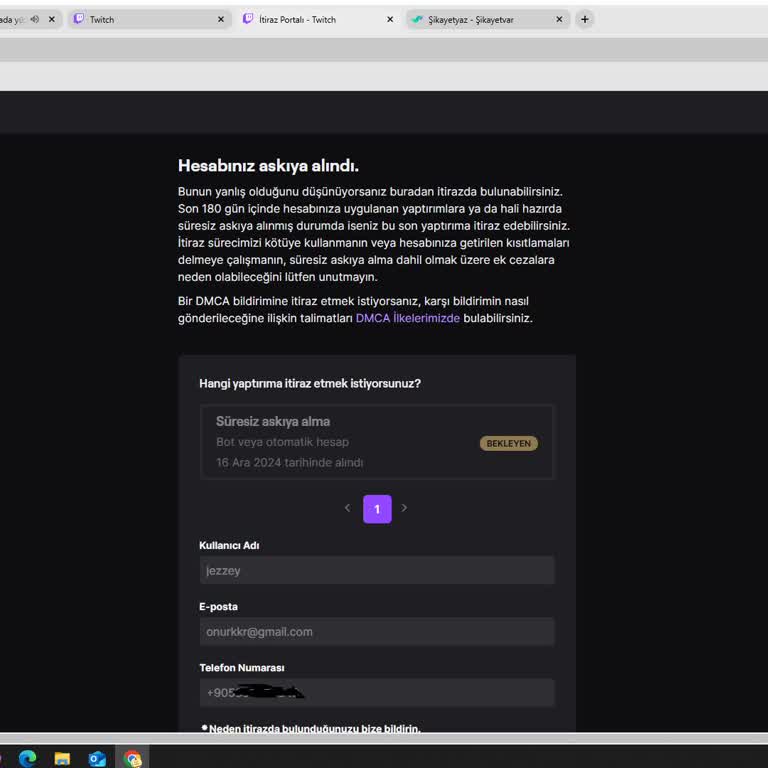
Task: Open a new browser tab
Action: click(x=585, y=20)
